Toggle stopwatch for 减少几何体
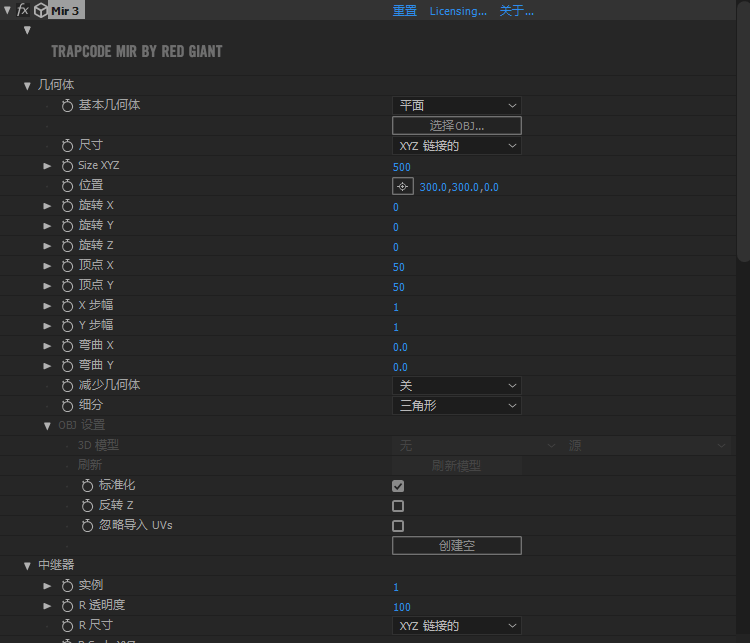This screenshot has width=750, height=643. point(67,386)
